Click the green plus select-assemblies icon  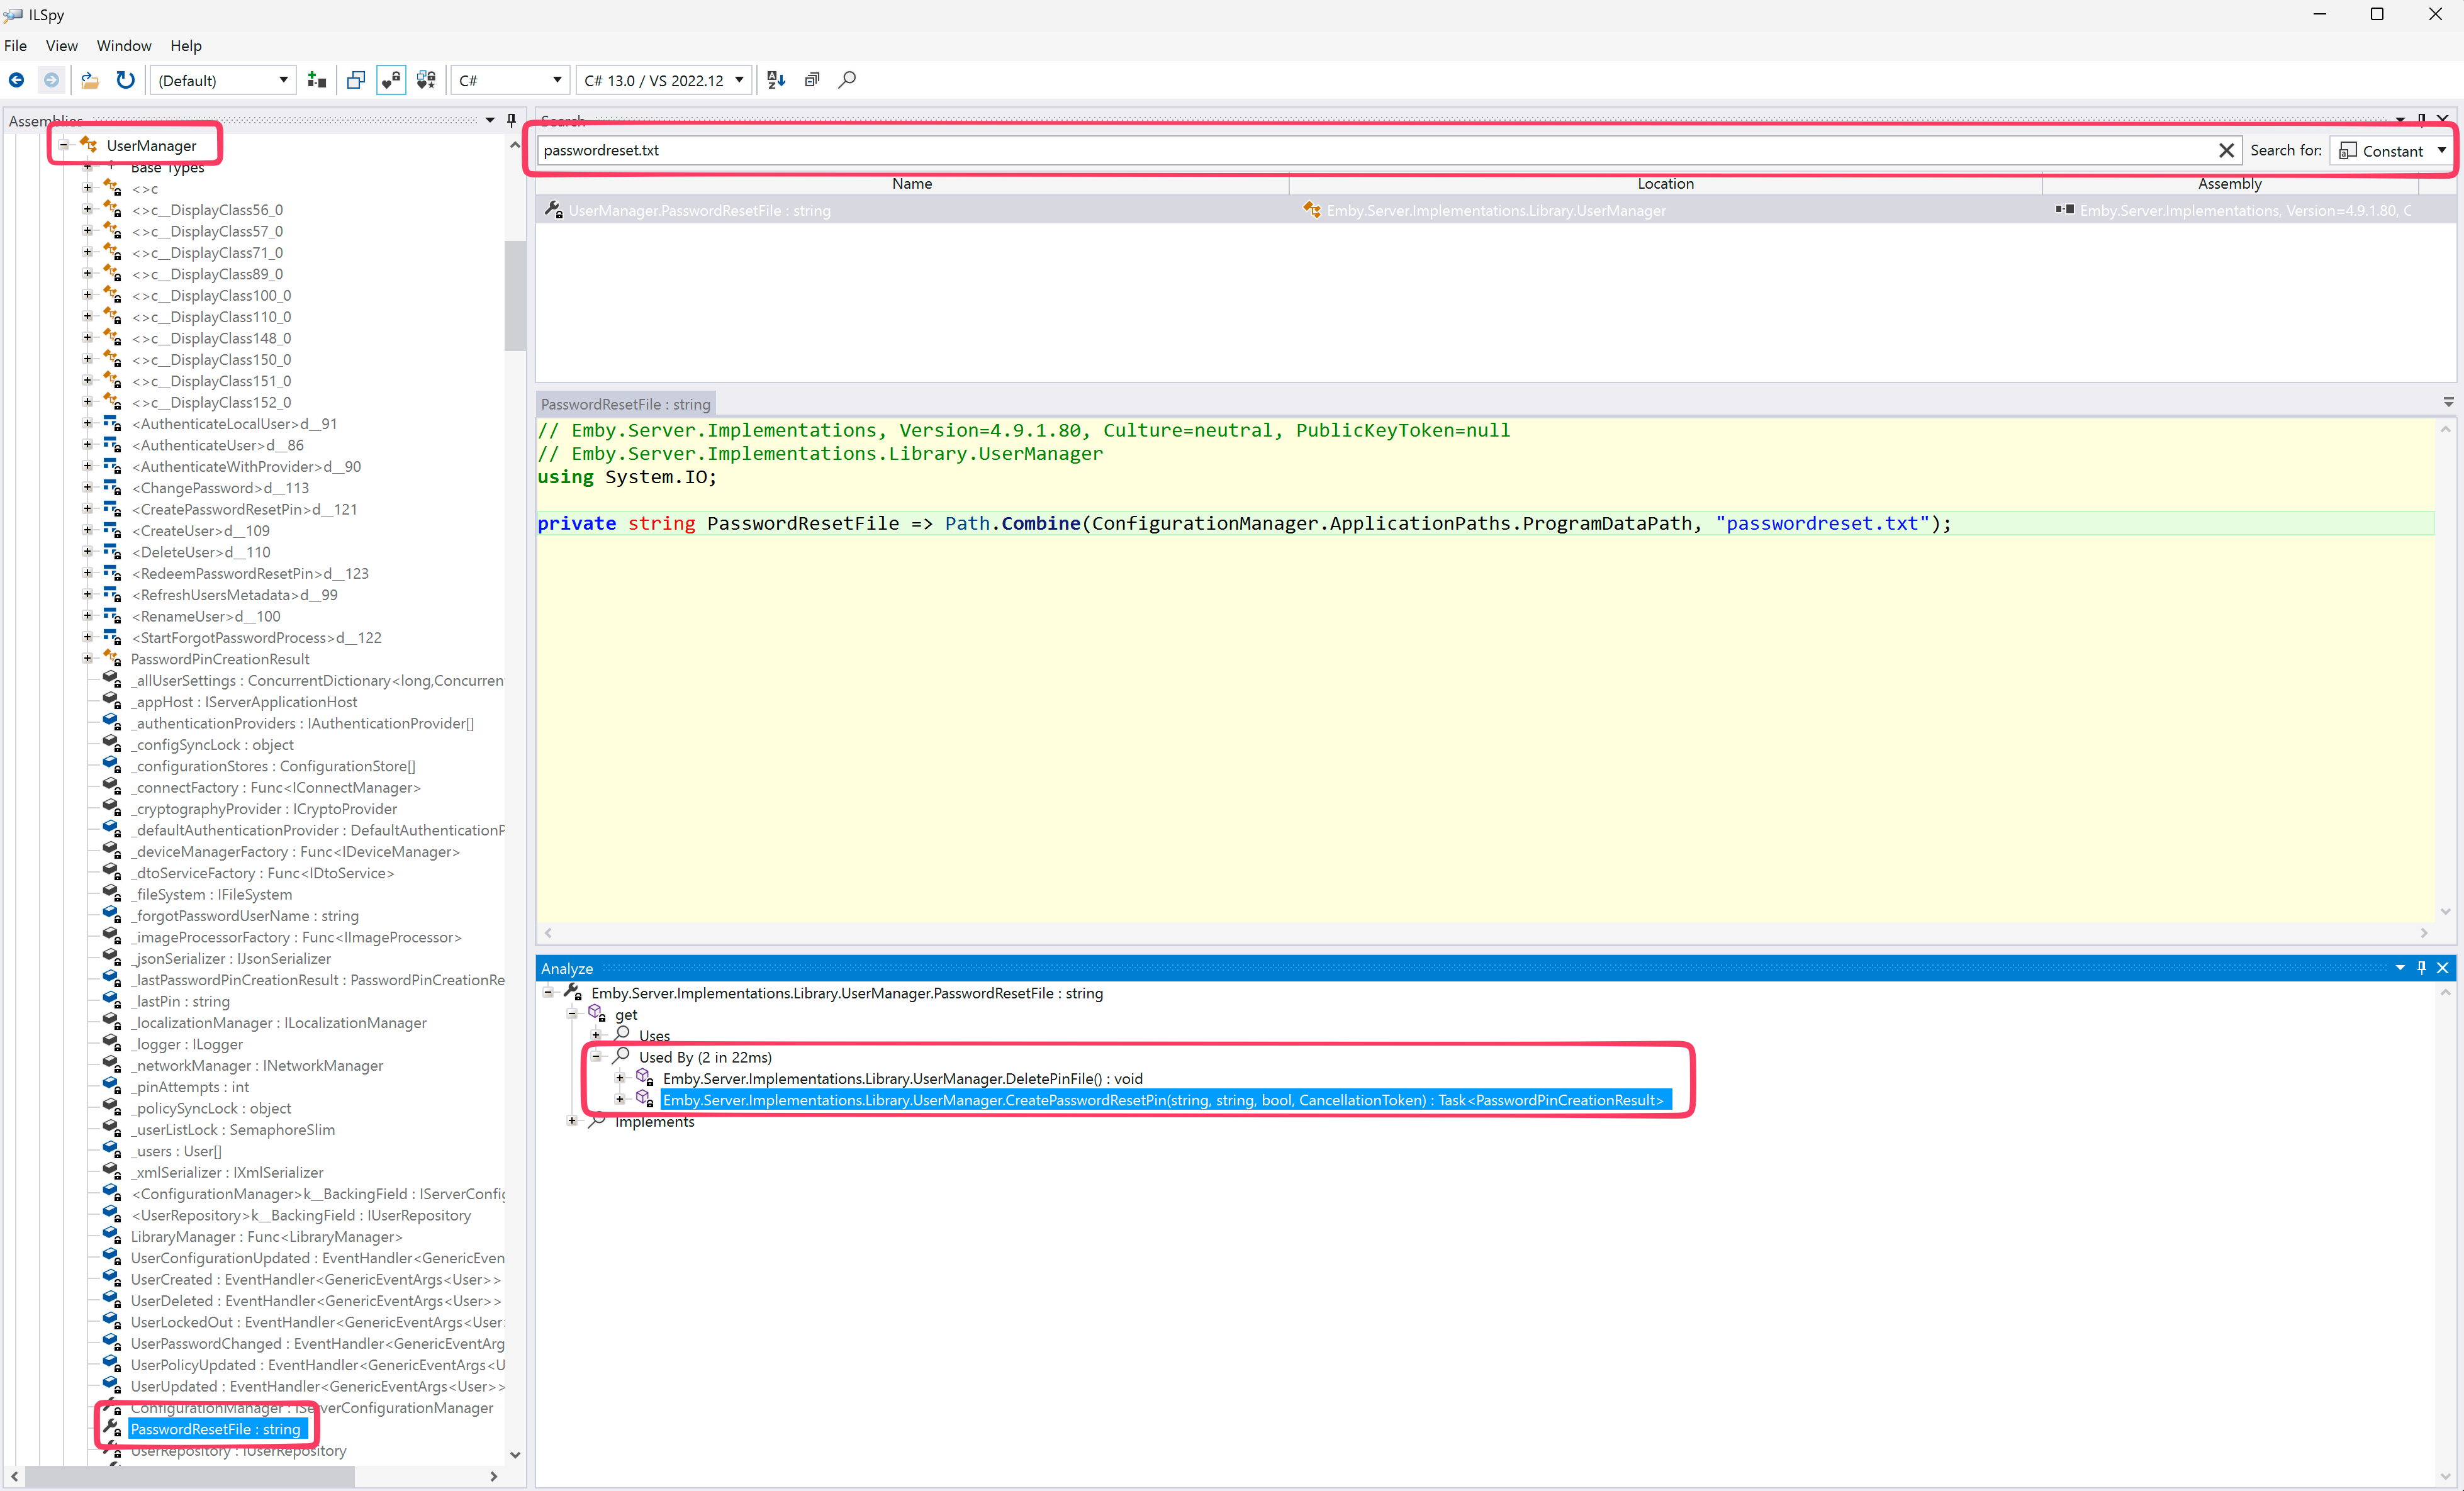click(317, 80)
